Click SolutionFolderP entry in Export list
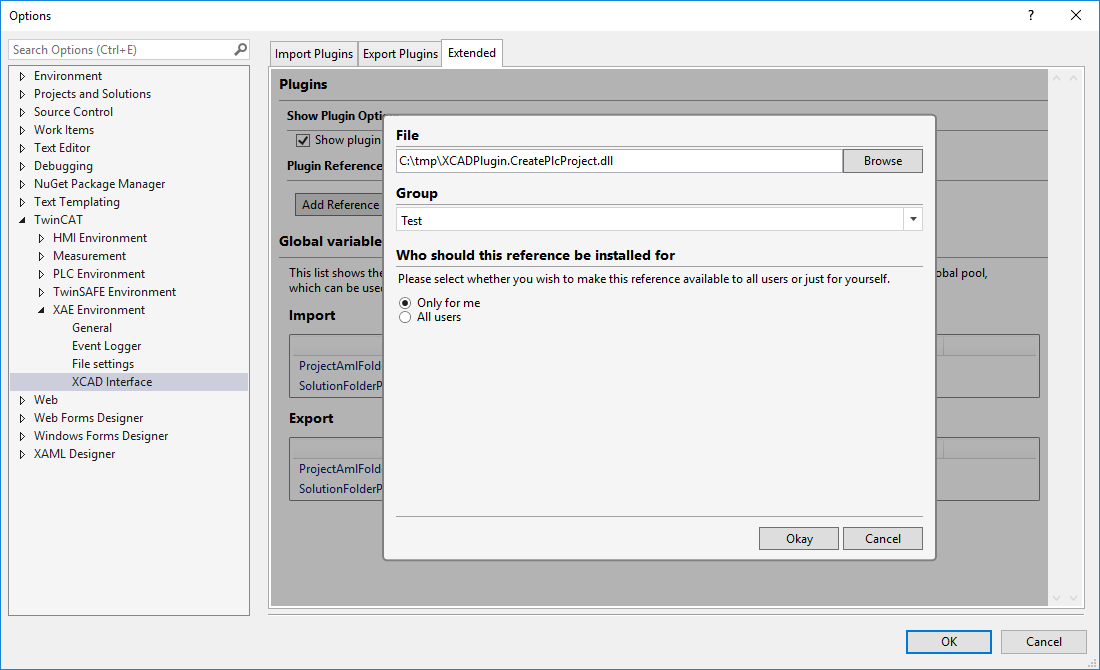This screenshot has height=670, width=1100. 340,488
